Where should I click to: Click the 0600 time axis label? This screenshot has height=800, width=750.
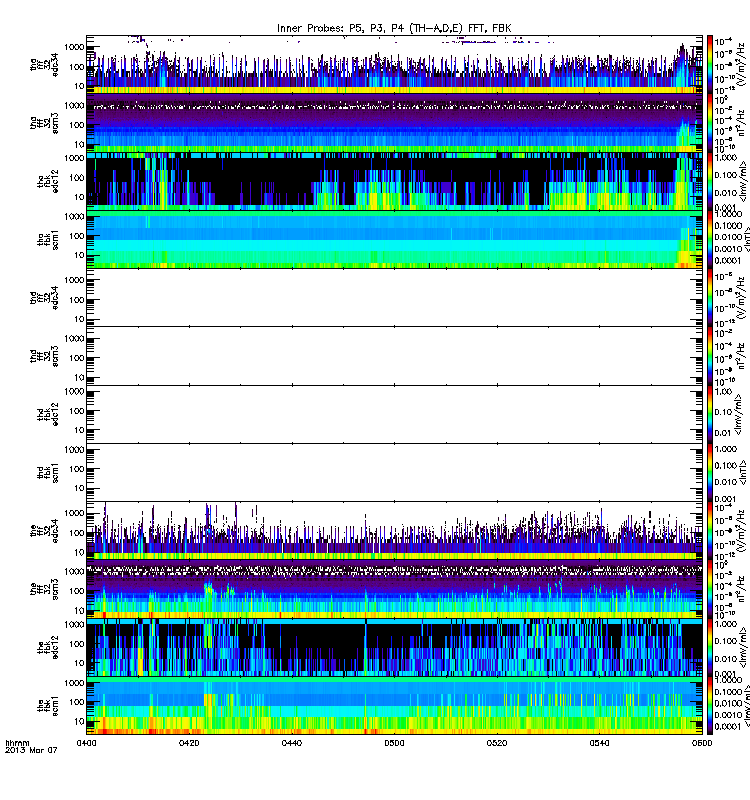coord(702,743)
